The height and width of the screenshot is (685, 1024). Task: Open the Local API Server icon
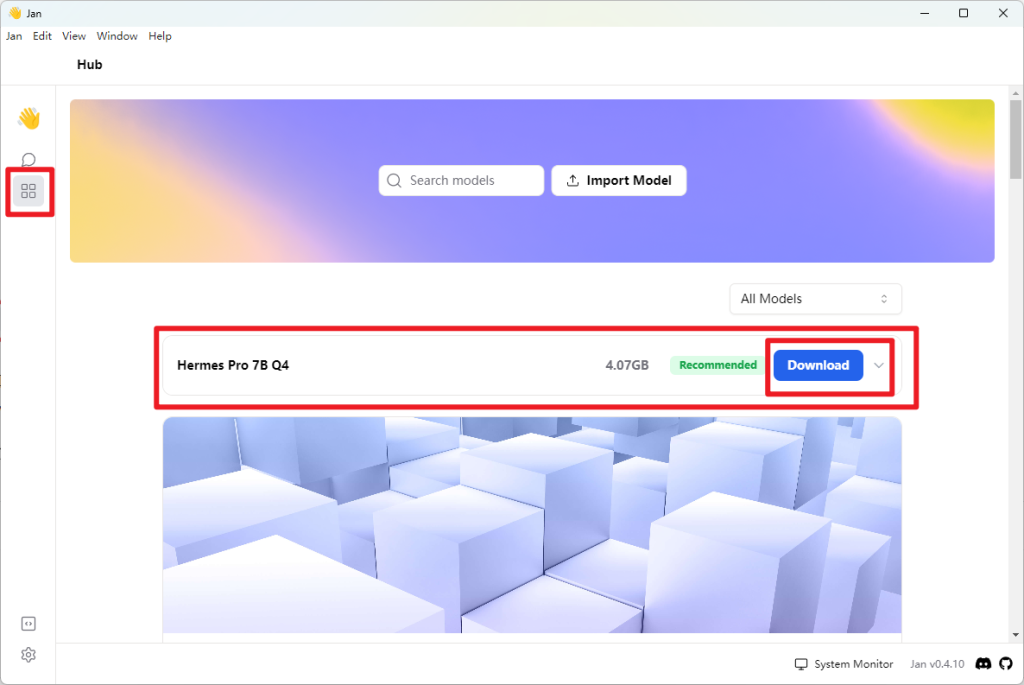pos(28,624)
